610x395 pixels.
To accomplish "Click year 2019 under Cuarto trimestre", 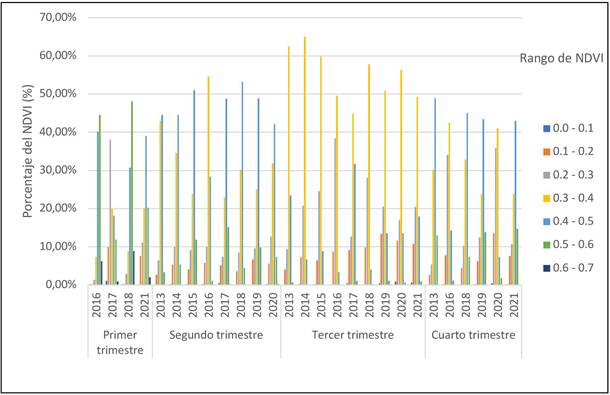I will point(482,305).
